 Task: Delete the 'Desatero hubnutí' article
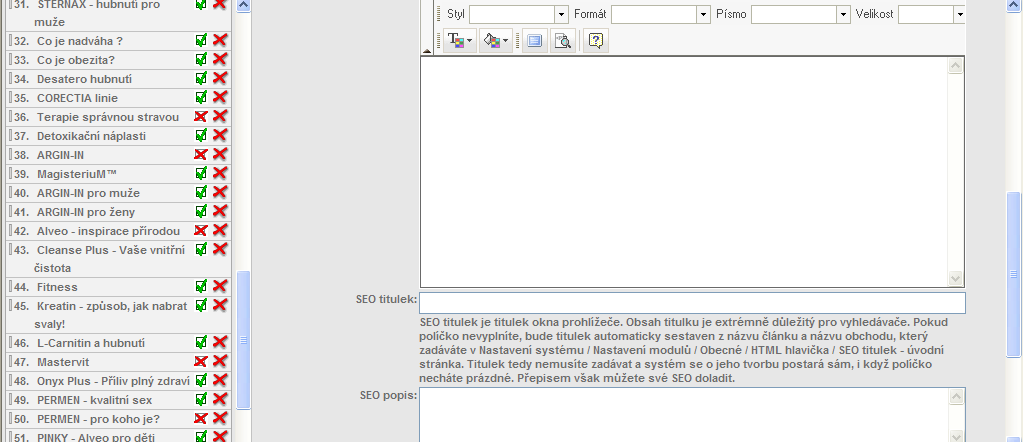click(220, 78)
